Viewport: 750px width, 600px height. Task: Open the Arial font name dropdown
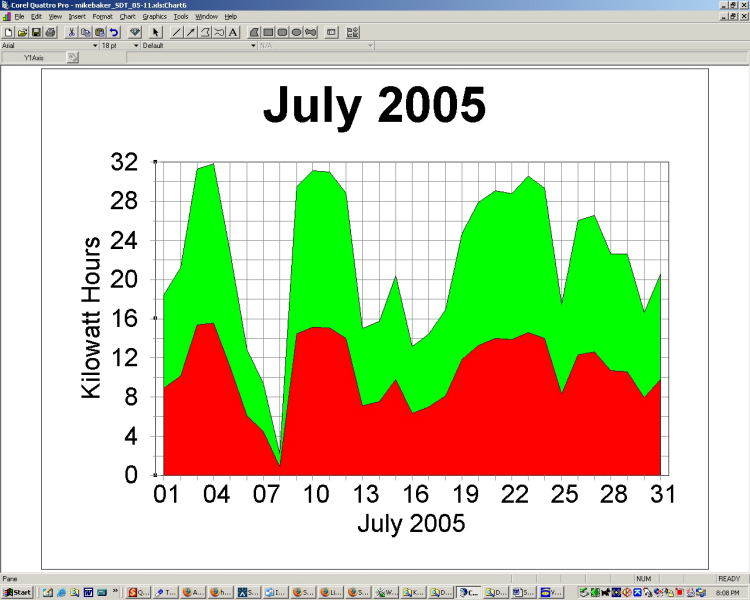point(95,45)
